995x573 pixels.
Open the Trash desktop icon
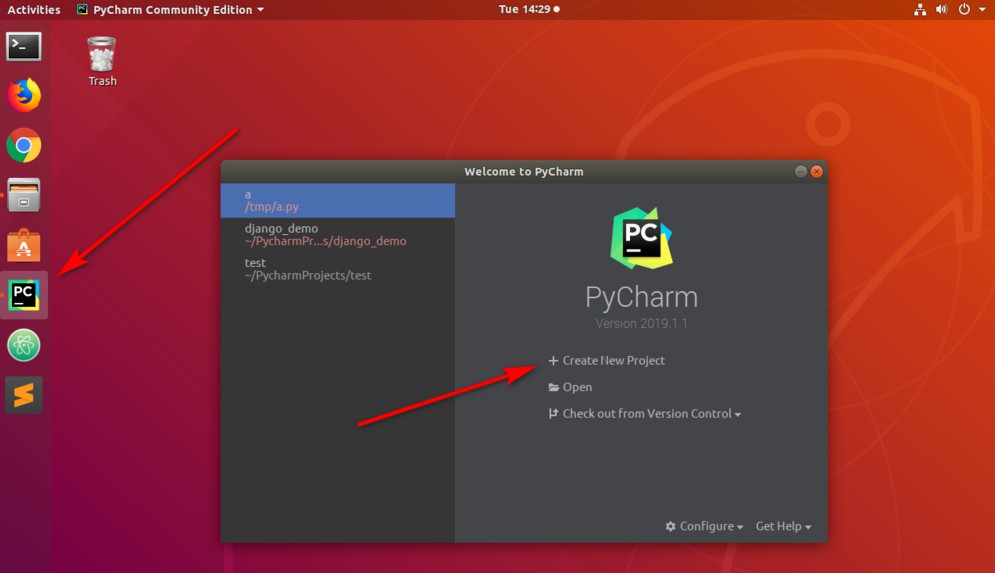(x=102, y=61)
